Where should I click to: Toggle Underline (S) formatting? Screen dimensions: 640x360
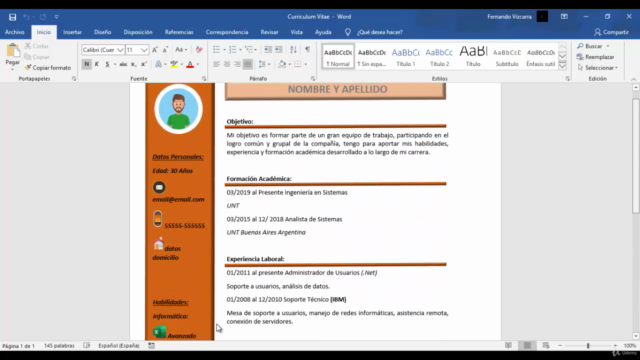click(107, 64)
